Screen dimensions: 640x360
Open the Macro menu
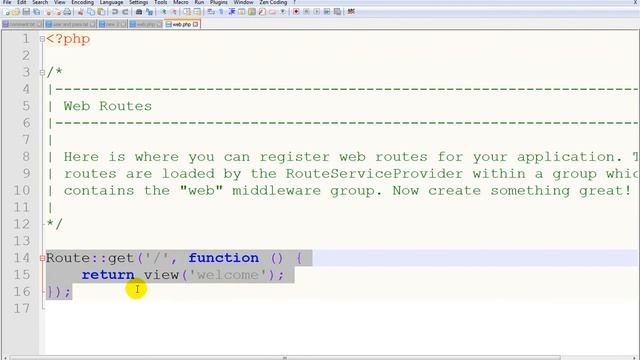(x=181, y=2)
